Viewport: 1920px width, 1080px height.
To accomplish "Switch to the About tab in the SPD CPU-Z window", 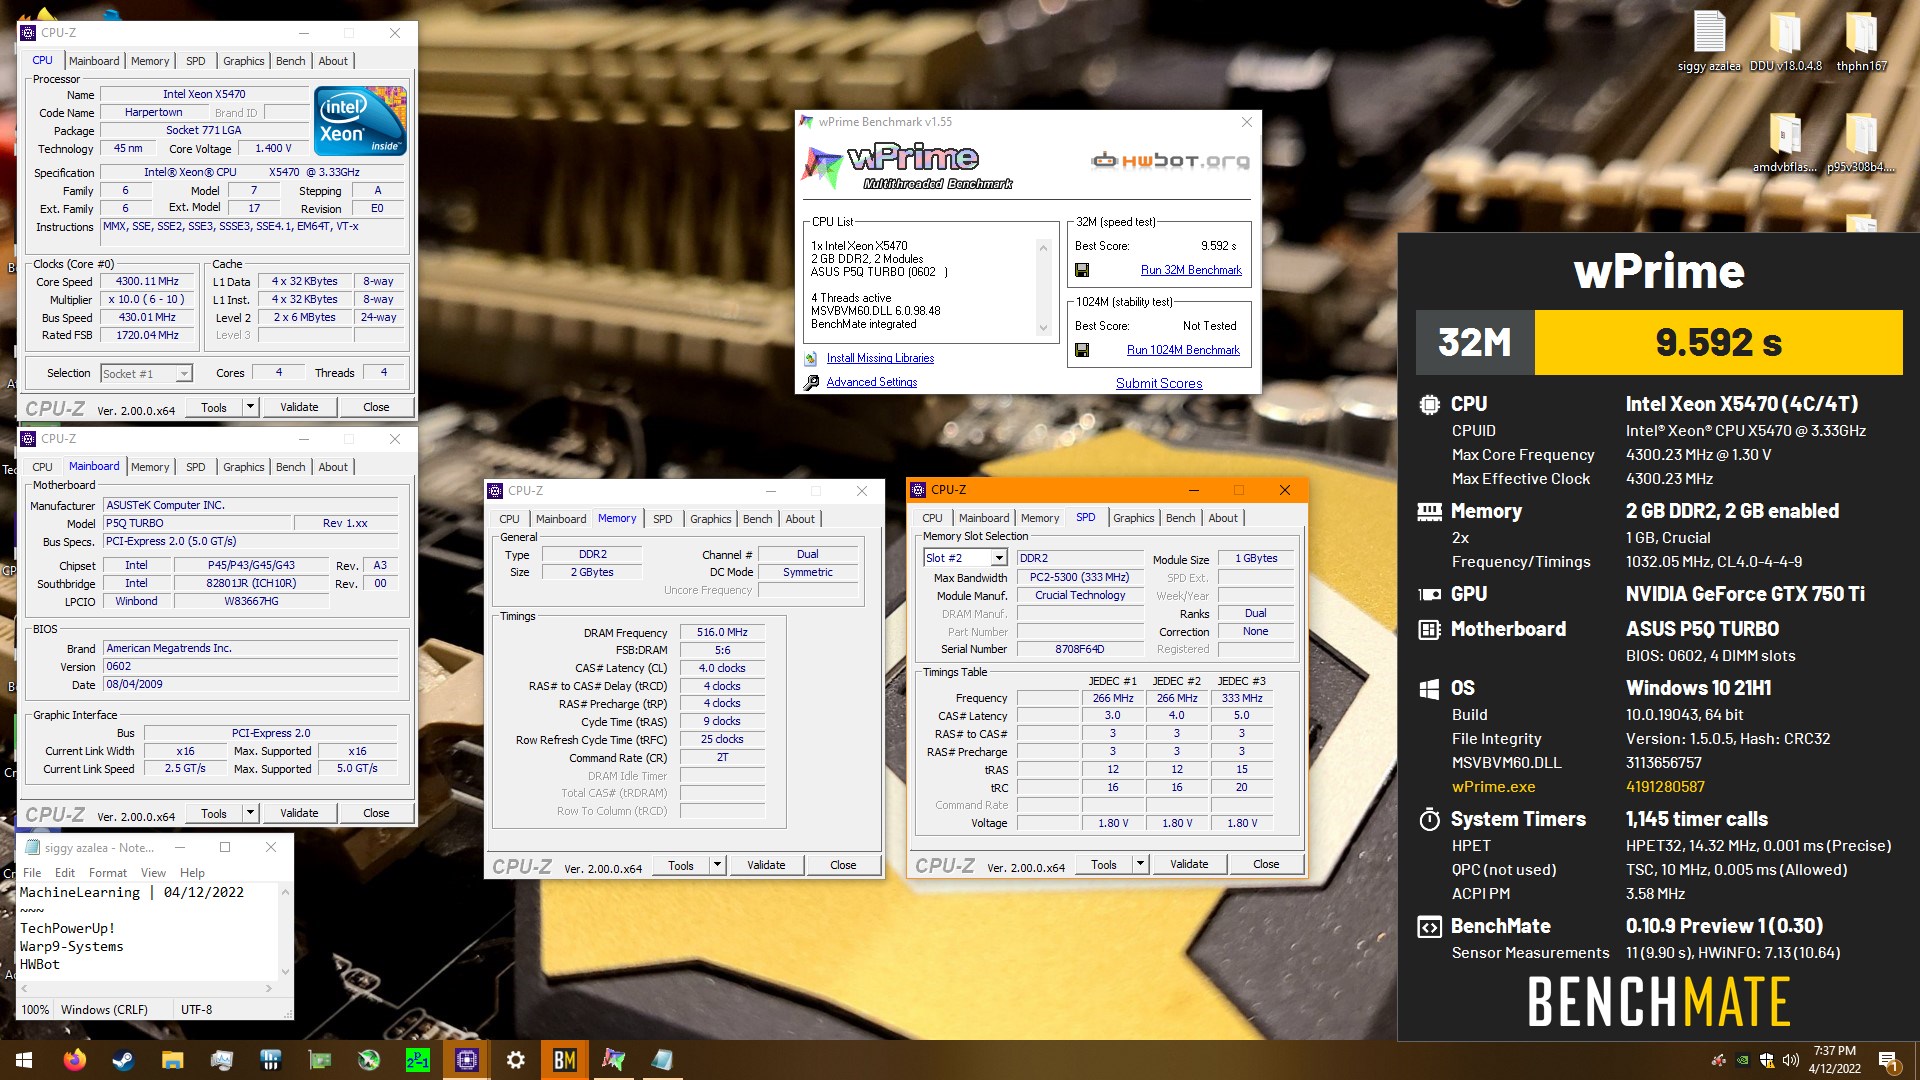I will click(1223, 518).
